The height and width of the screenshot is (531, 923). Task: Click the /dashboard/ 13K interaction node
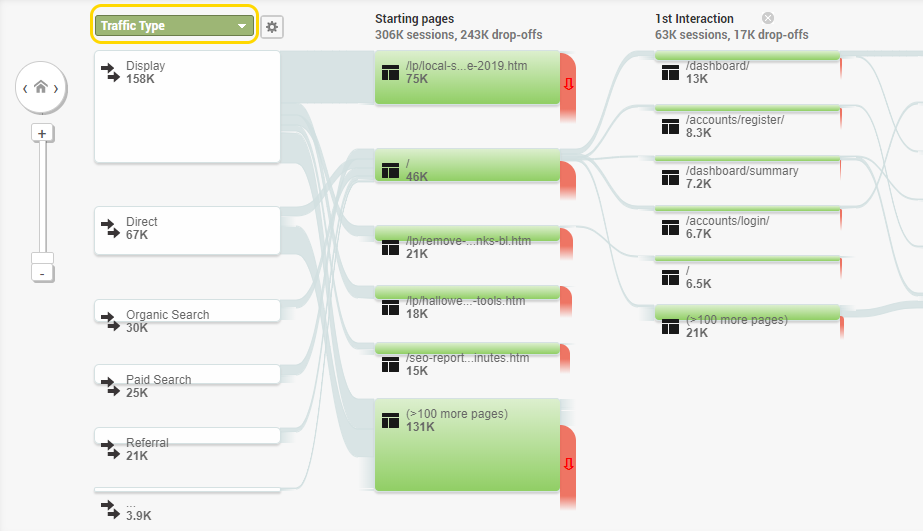748,56
